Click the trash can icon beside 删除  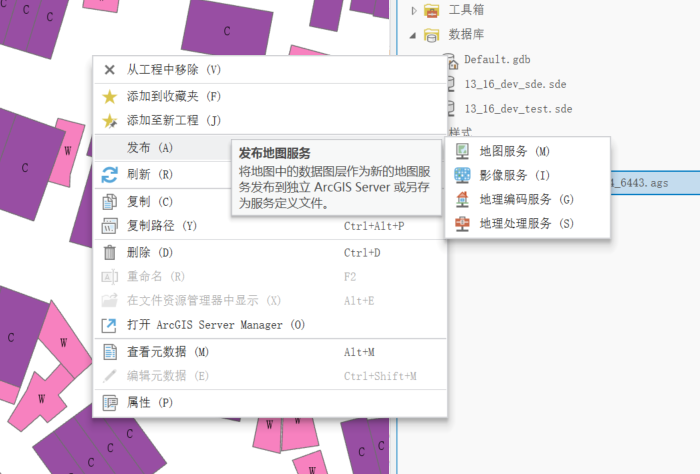[109, 253]
